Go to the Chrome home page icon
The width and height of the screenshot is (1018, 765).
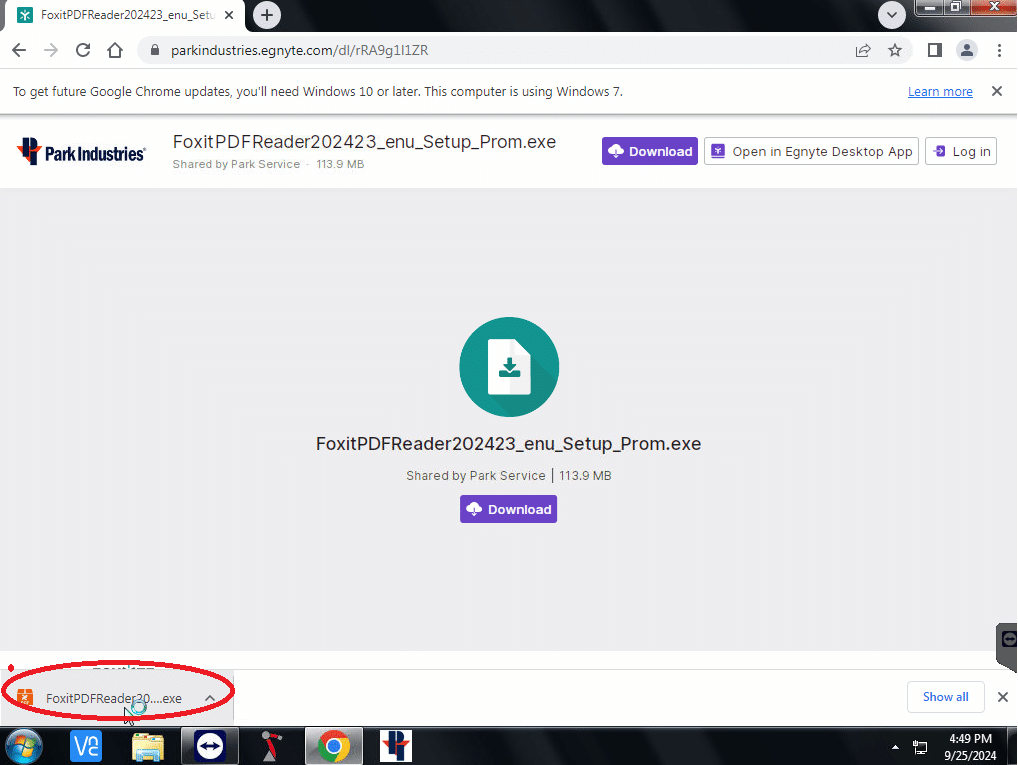(115, 50)
